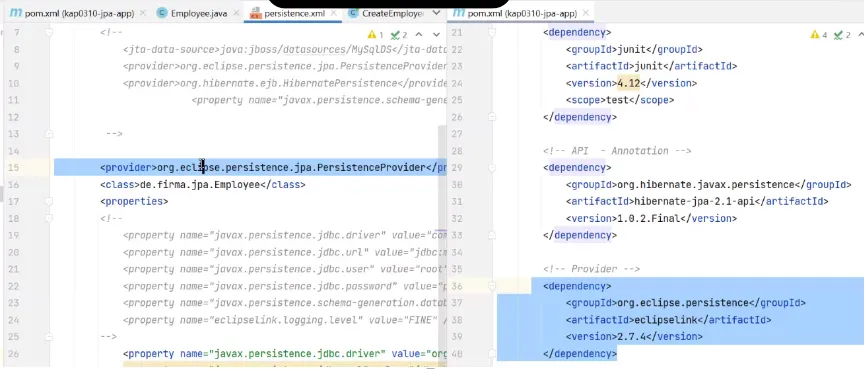Click the commented jdbc.password property line 22
This screenshot has width=865, height=369.
click(x=285, y=286)
